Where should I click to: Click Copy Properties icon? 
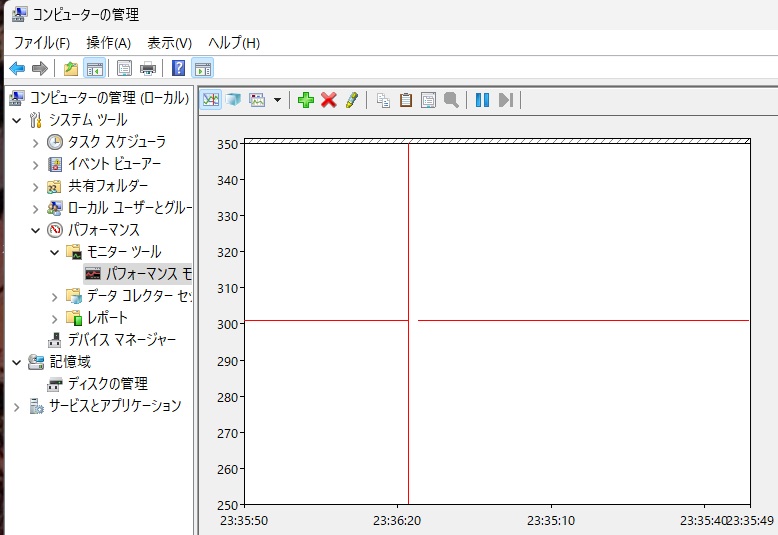383,100
